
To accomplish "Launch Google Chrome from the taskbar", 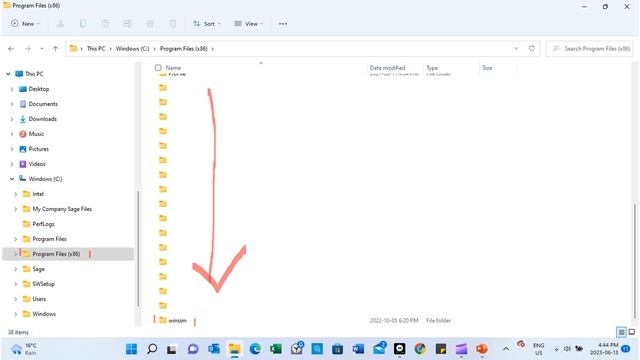I will pos(420,349).
